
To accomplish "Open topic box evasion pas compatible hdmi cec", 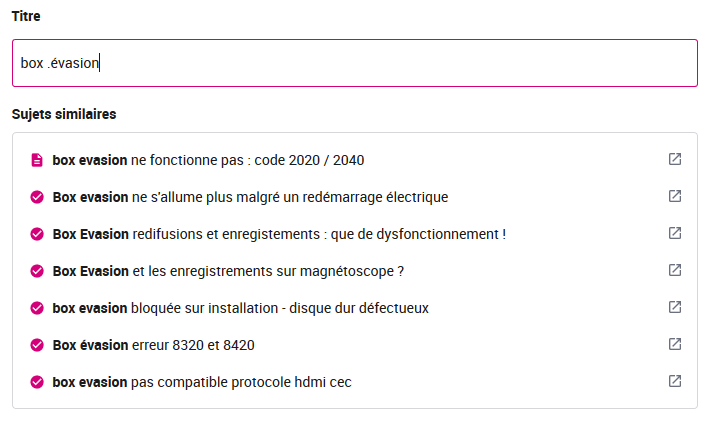I will (x=202, y=382).
